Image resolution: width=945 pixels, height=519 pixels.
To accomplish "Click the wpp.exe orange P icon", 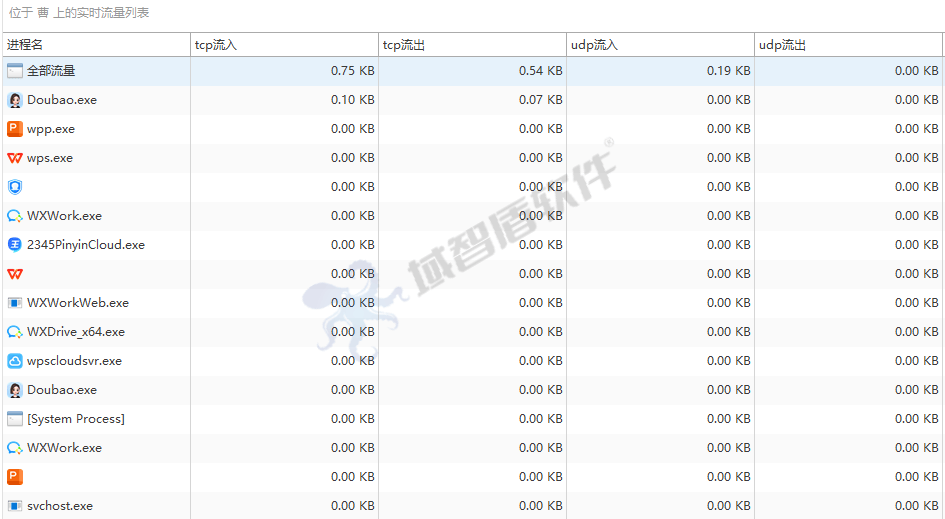I will [x=15, y=129].
